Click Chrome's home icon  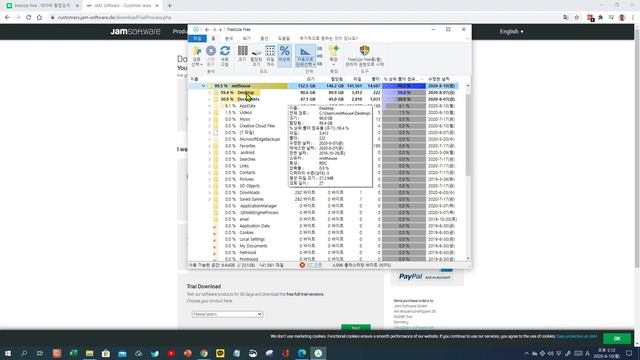click(x=39, y=18)
